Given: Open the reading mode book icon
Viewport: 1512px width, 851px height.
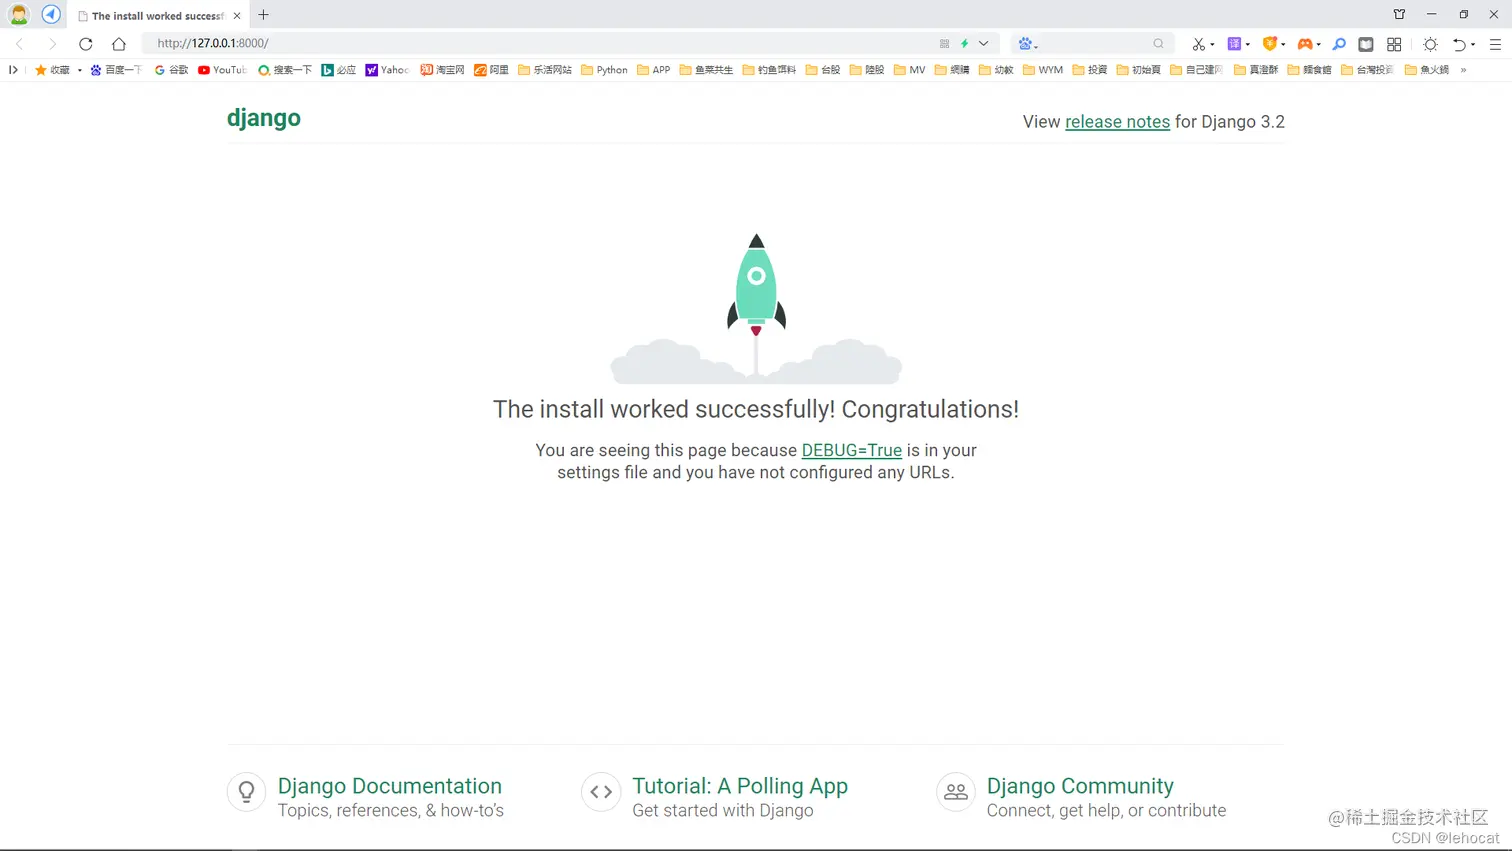Looking at the screenshot, I should click(1366, 44).
